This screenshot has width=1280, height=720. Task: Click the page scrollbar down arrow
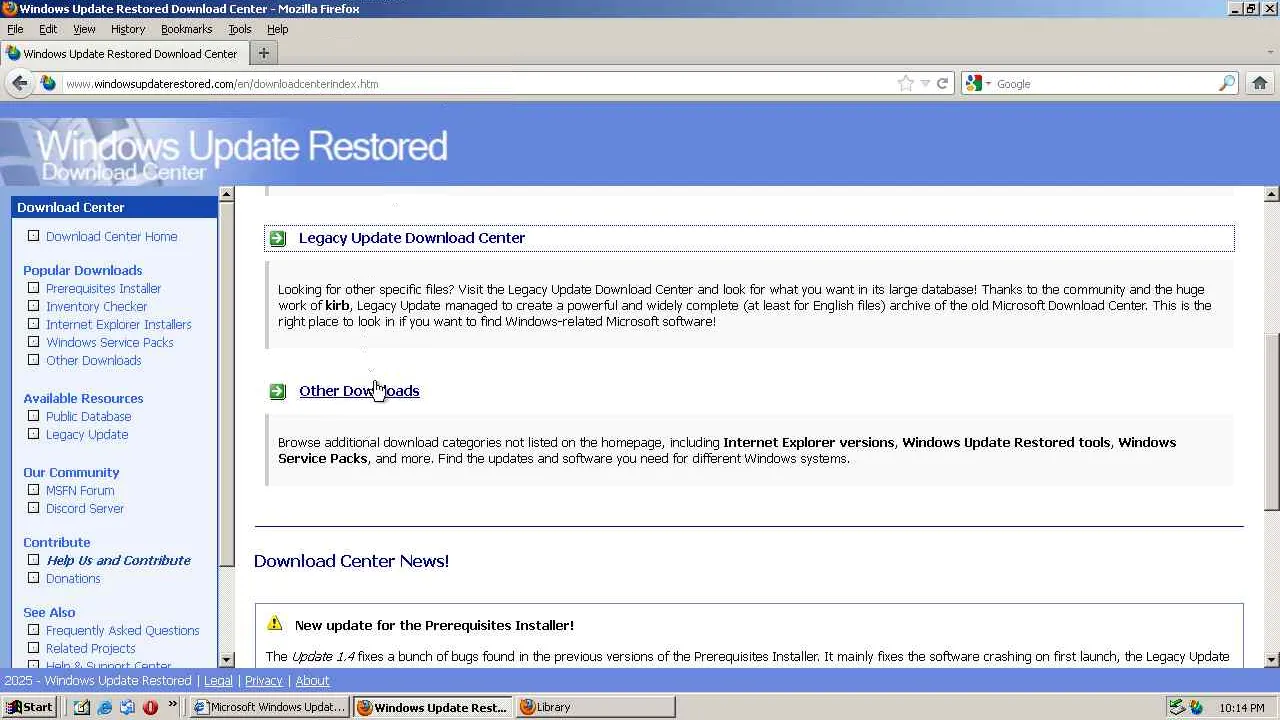[1272, 660]
